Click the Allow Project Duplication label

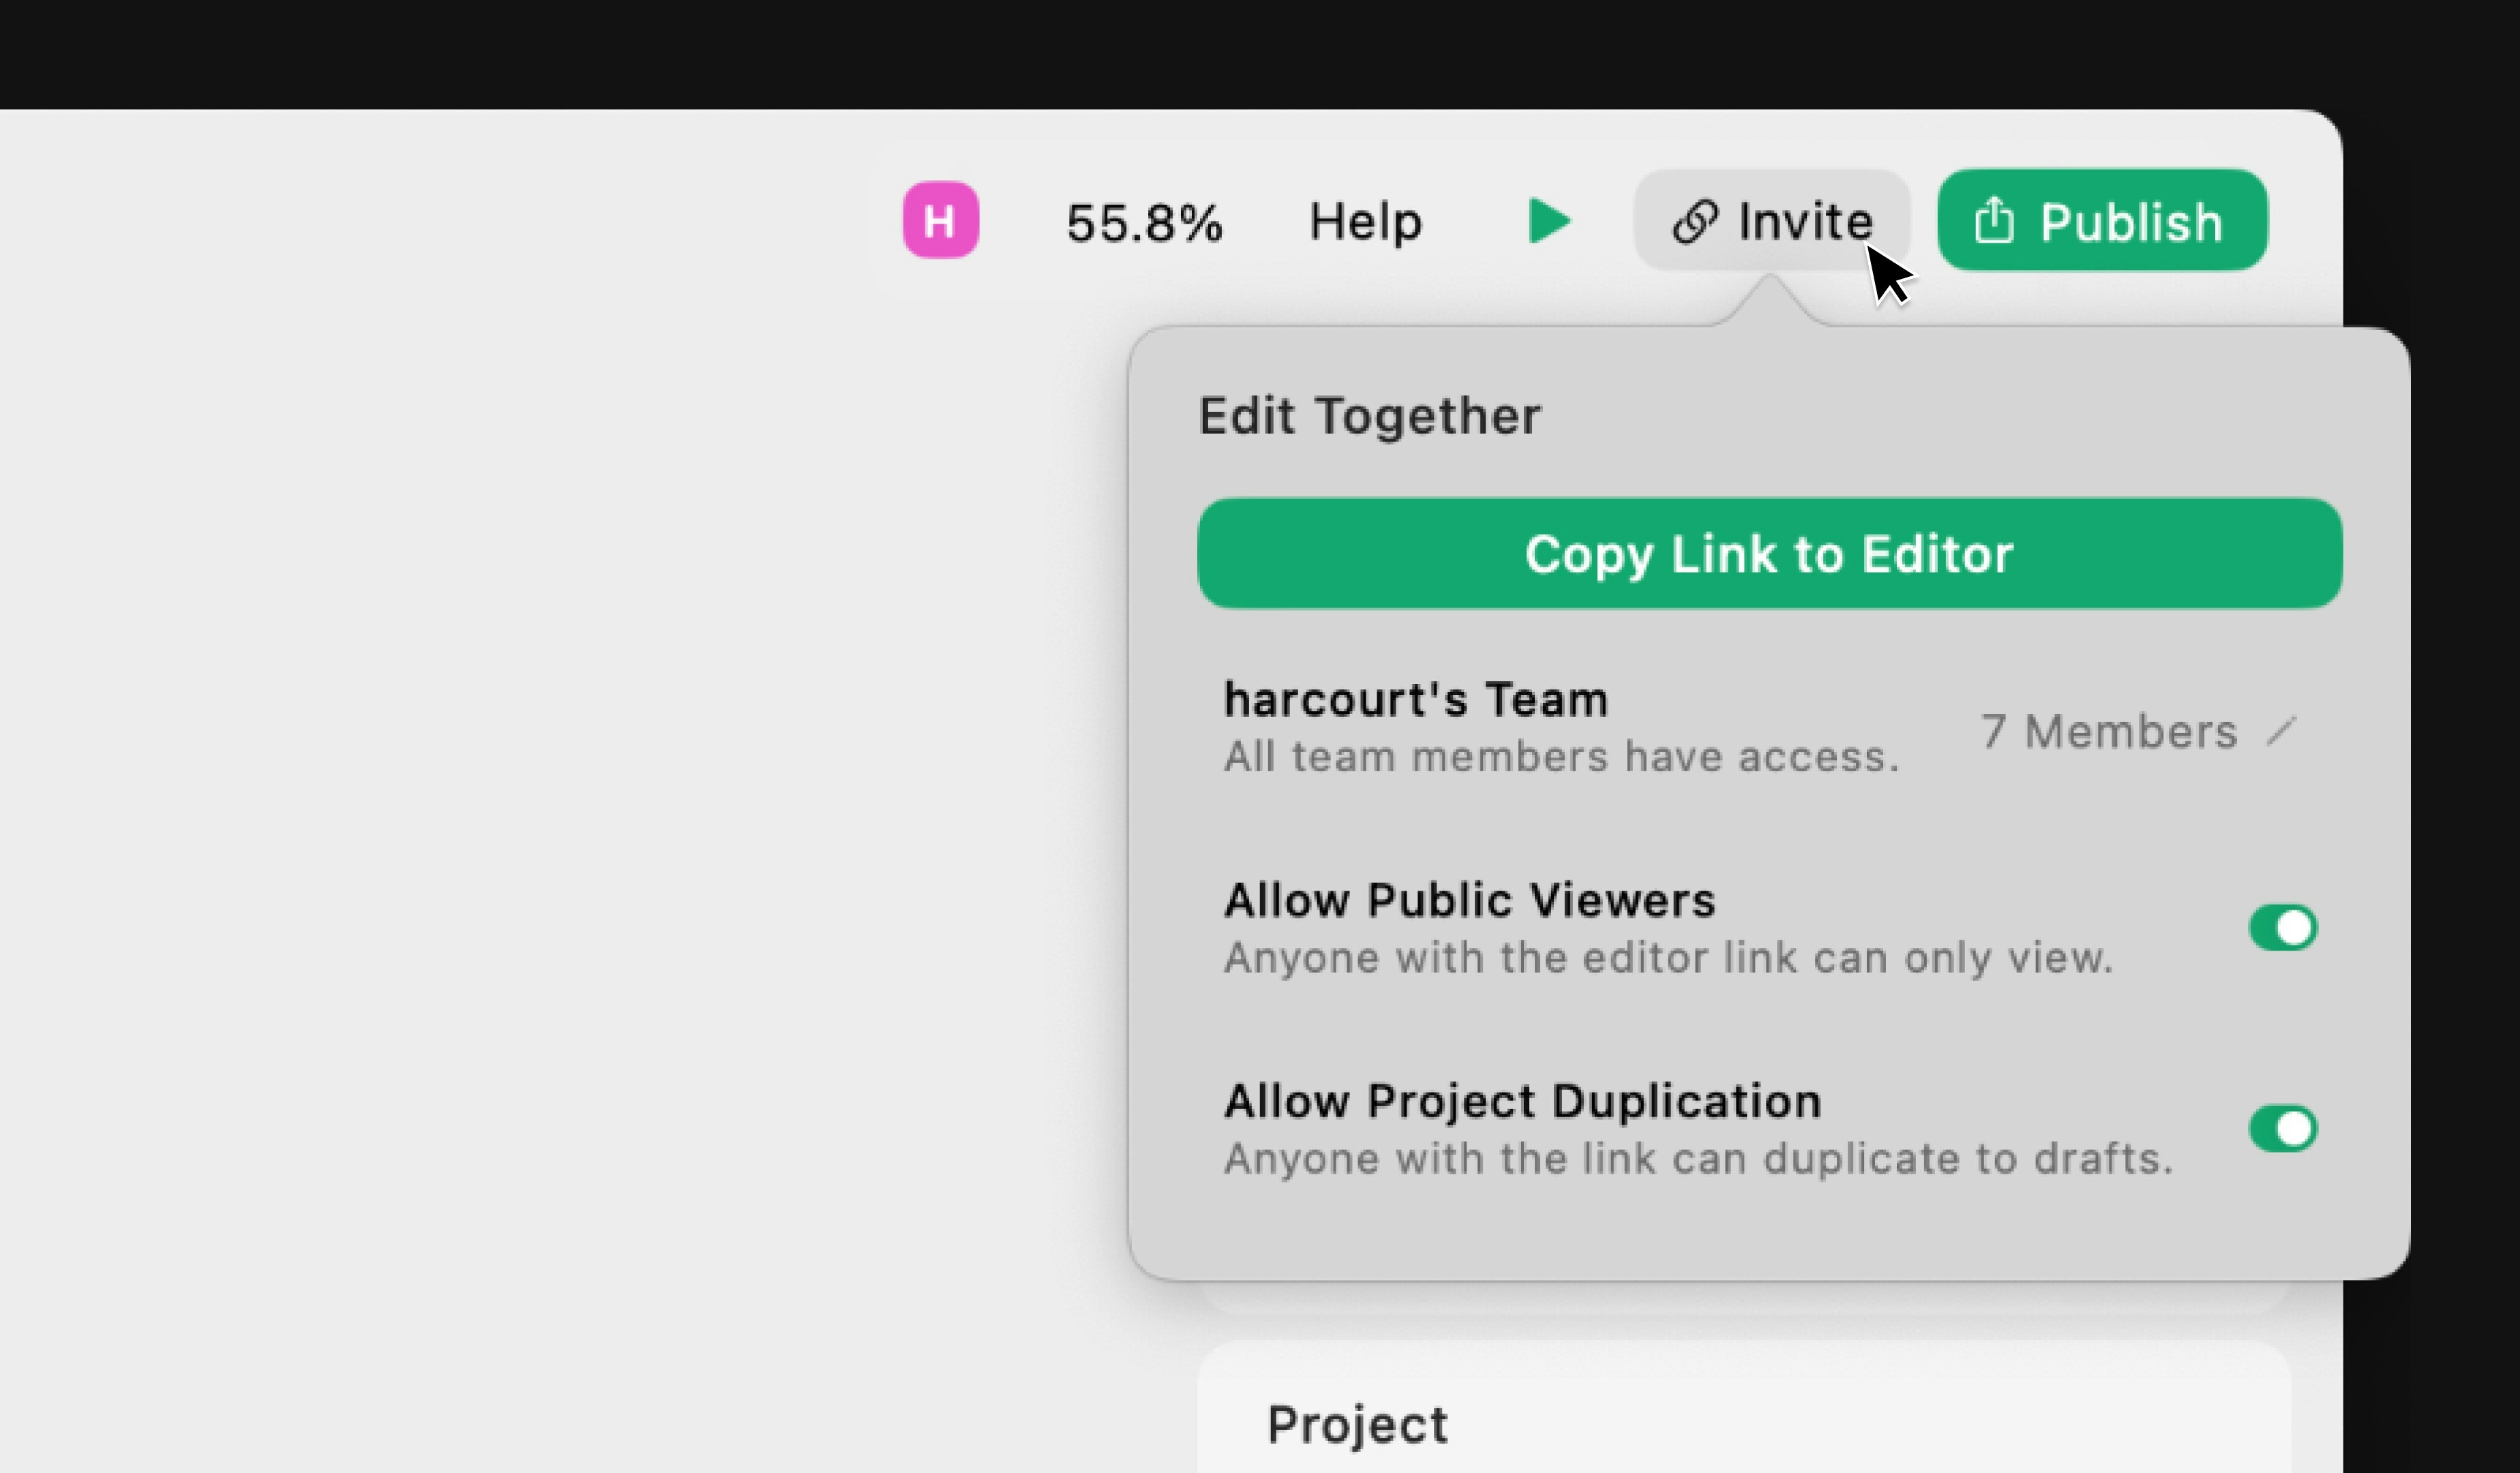1522,1101
